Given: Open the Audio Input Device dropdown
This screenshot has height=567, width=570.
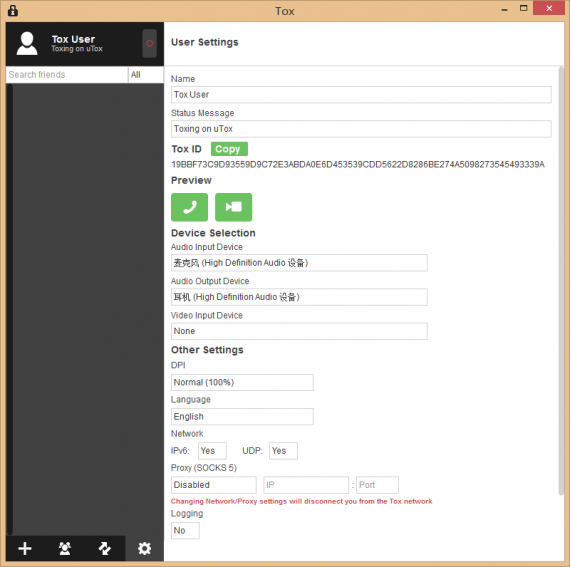Looking at the screenshot, I should (x=299, y=263).
